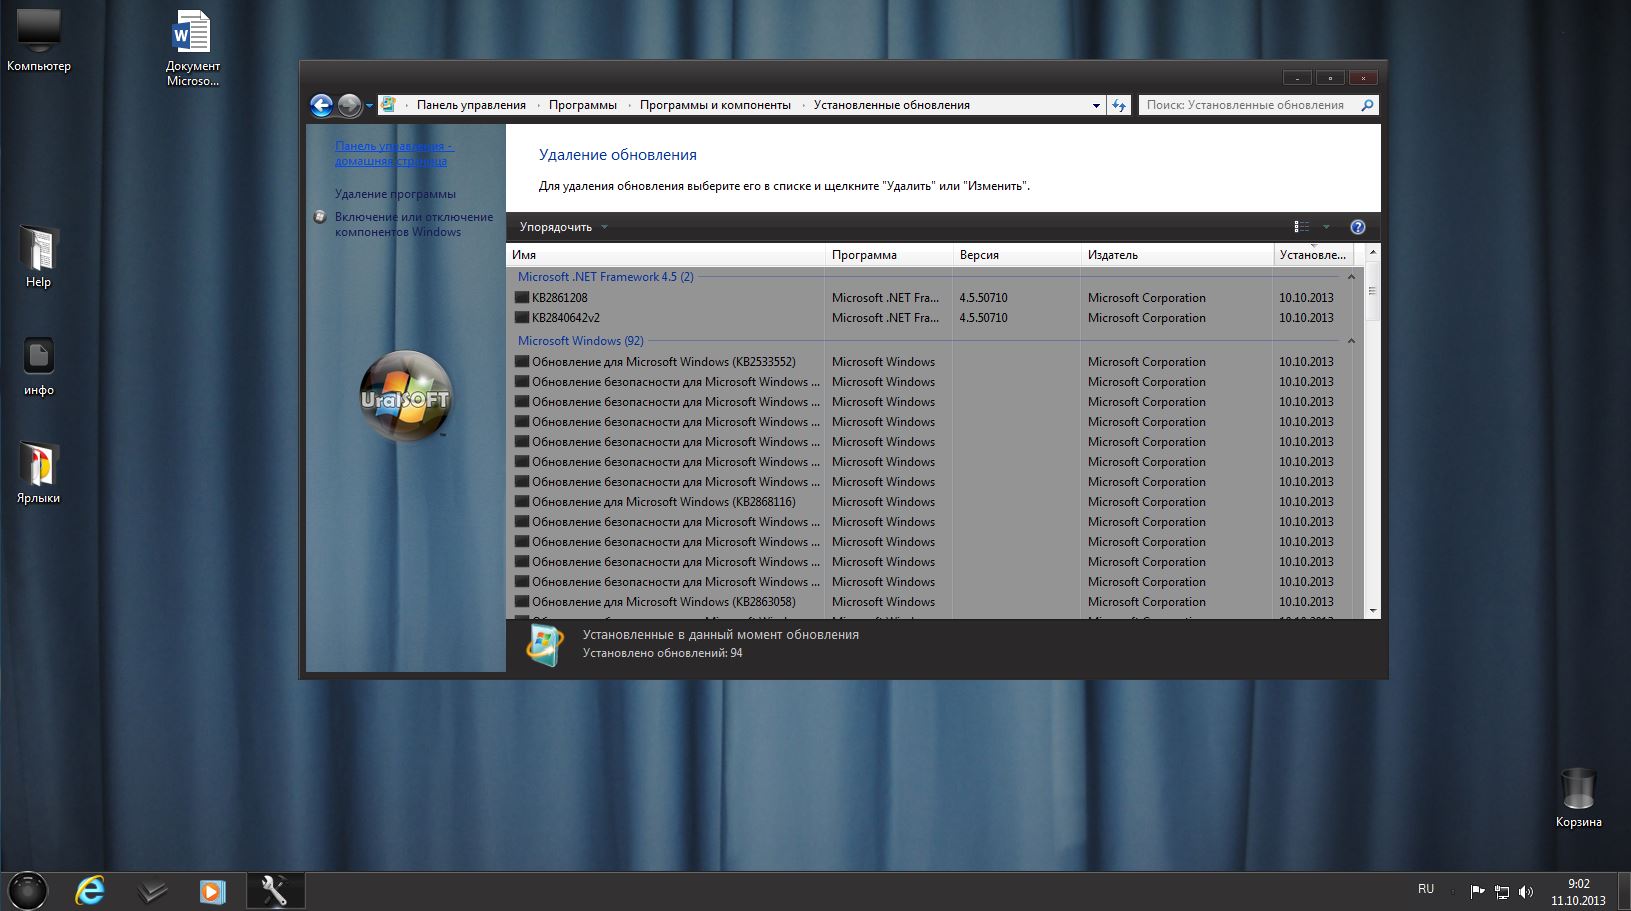Screen dimensions: 1631x911
Task: Select 'Обновление для Microsoft Windows (KB2868116)'
Action: tap(663, 502)
